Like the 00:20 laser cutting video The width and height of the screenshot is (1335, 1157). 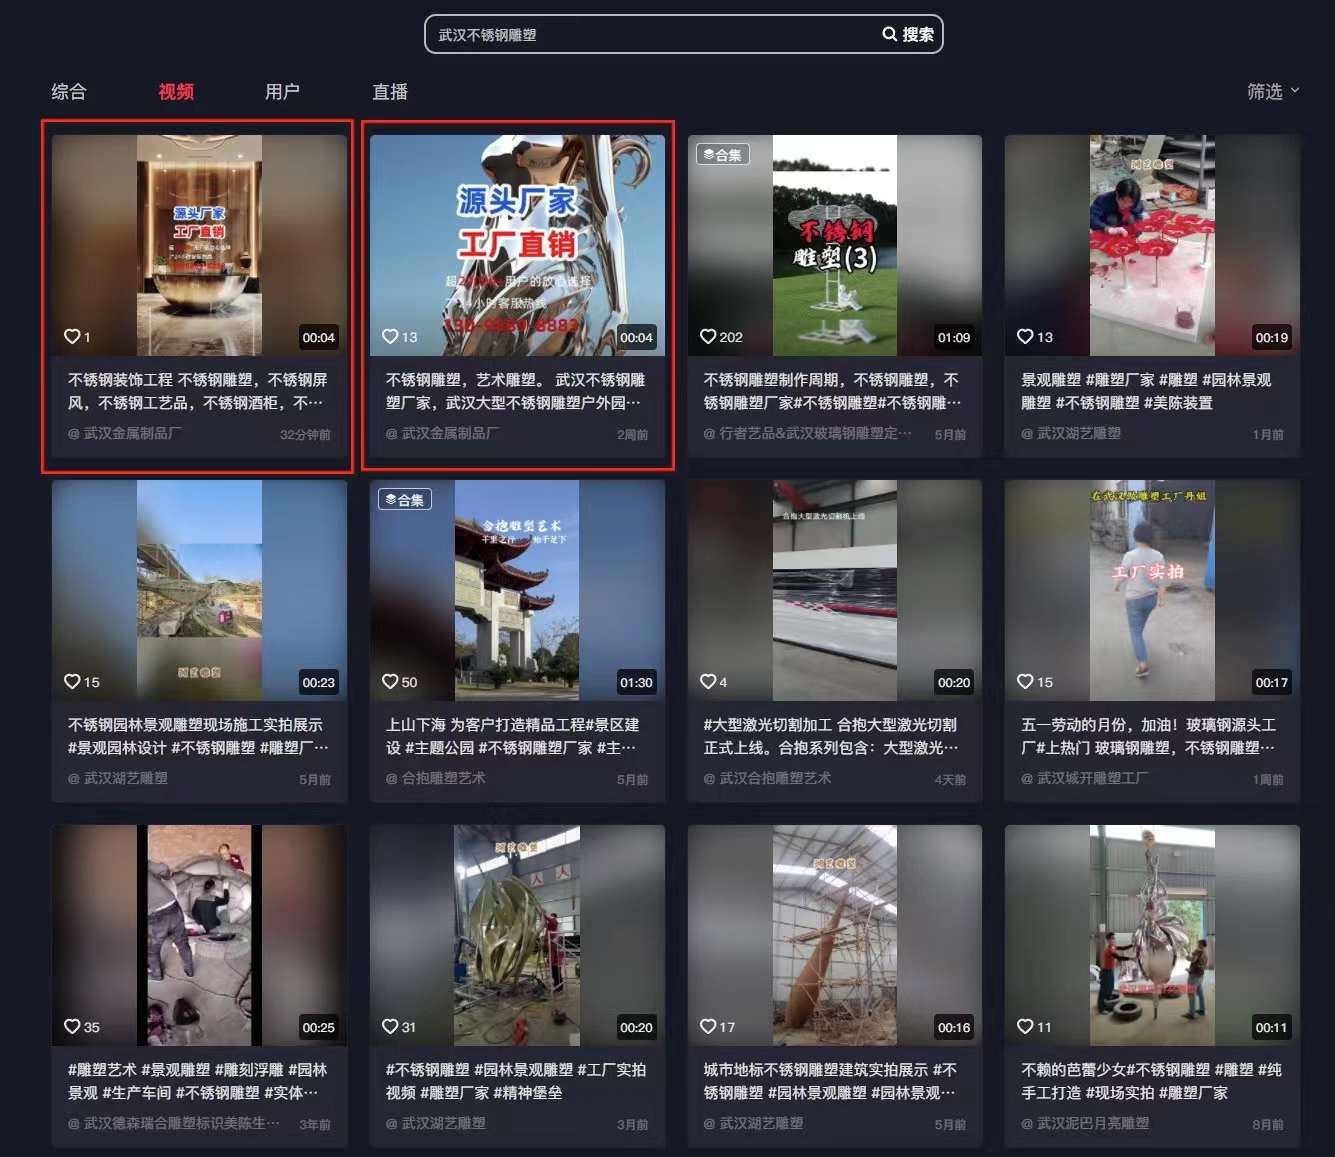(x=708, y=682)
